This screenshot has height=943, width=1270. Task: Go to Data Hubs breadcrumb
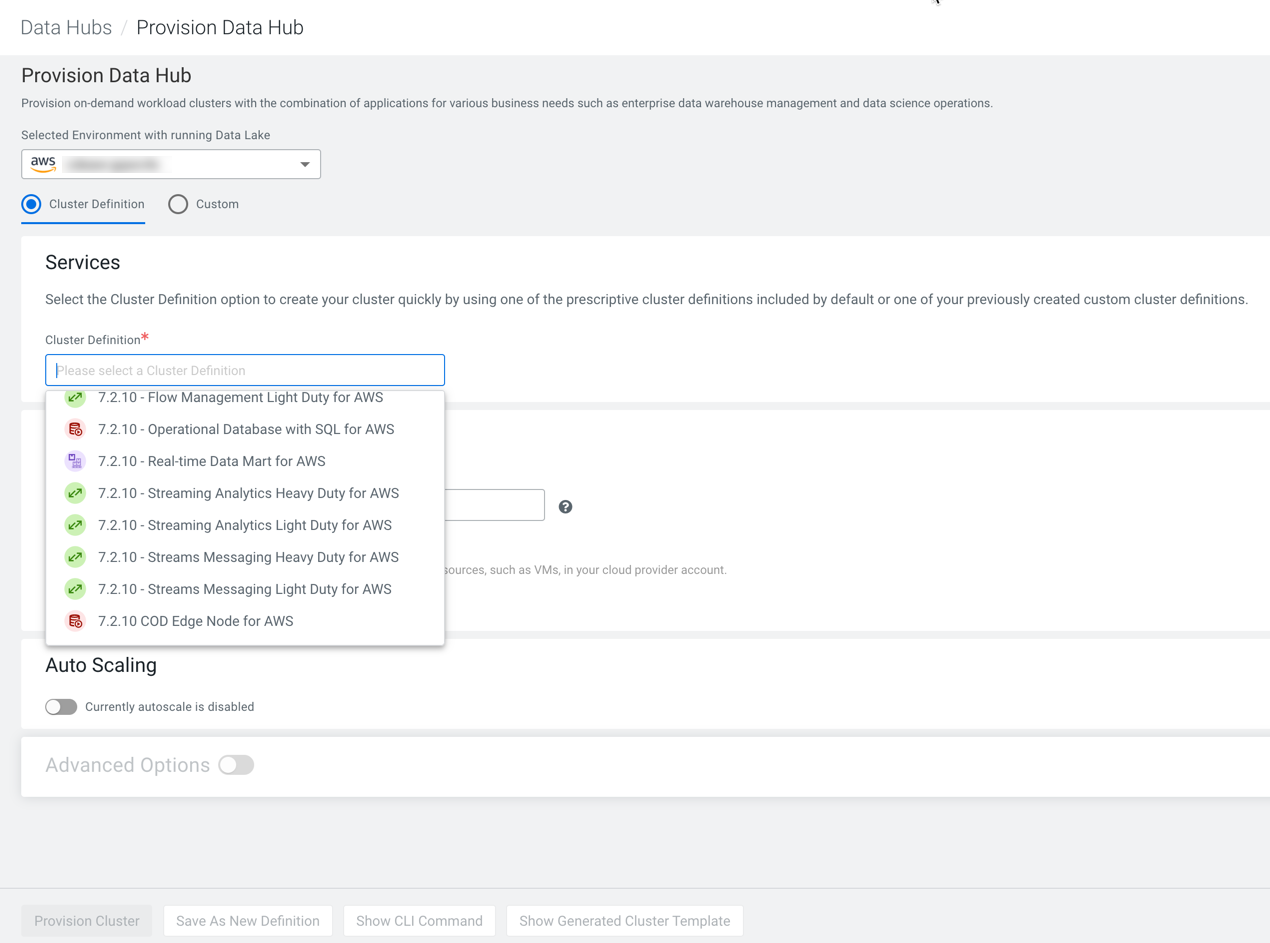[x=66, y=28]
